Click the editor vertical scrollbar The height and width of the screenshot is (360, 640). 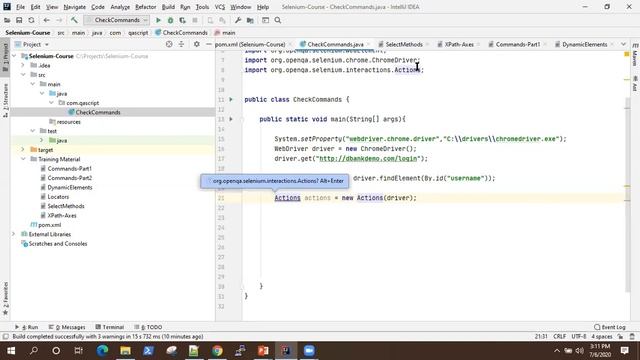[627, 195]
